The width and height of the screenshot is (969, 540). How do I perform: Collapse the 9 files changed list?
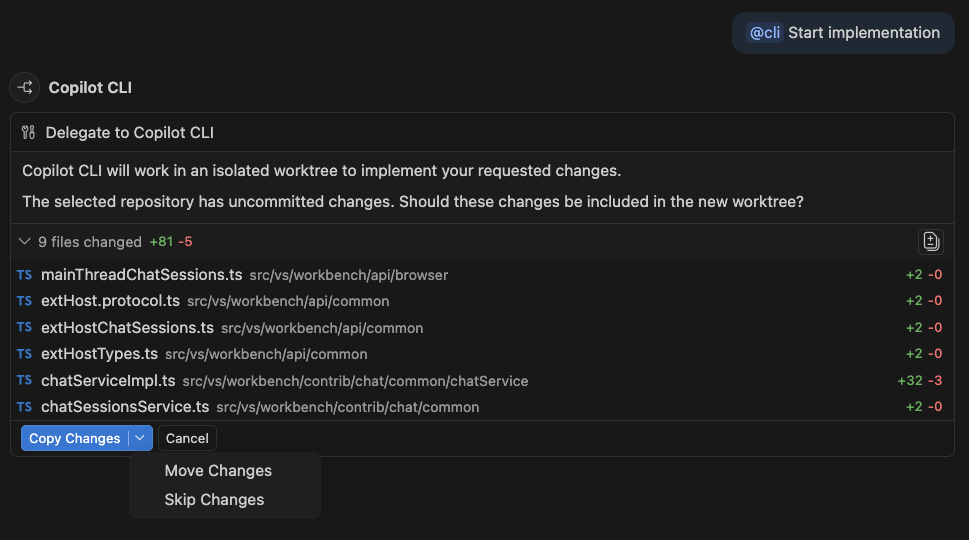click(x=25, y=242)
